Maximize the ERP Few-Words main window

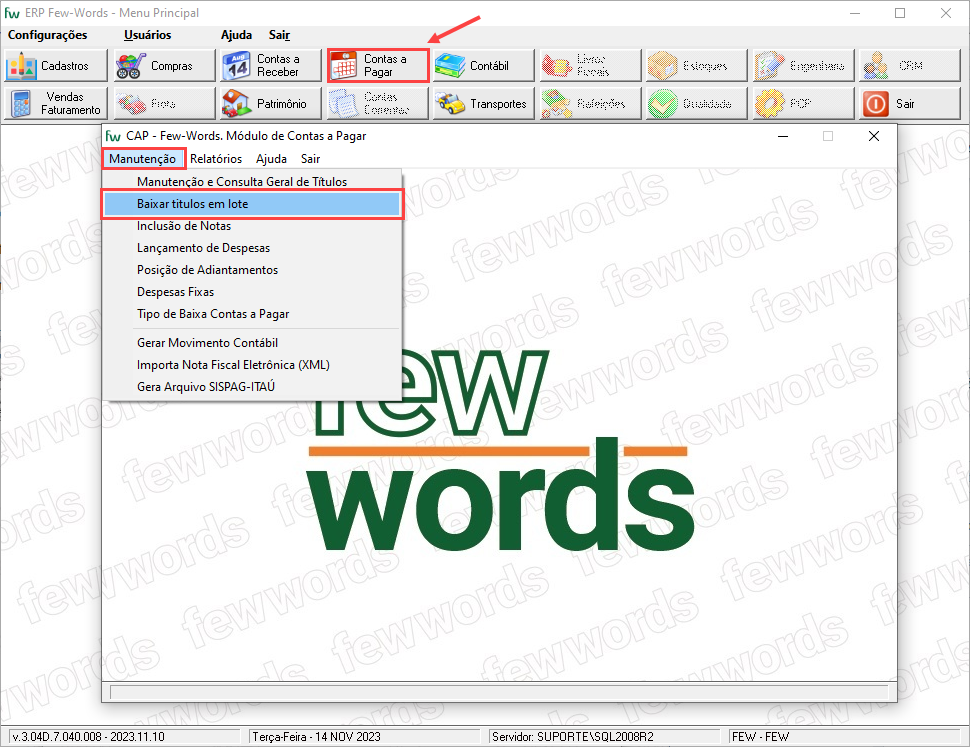pyautogui.click(x=901, y=13)
